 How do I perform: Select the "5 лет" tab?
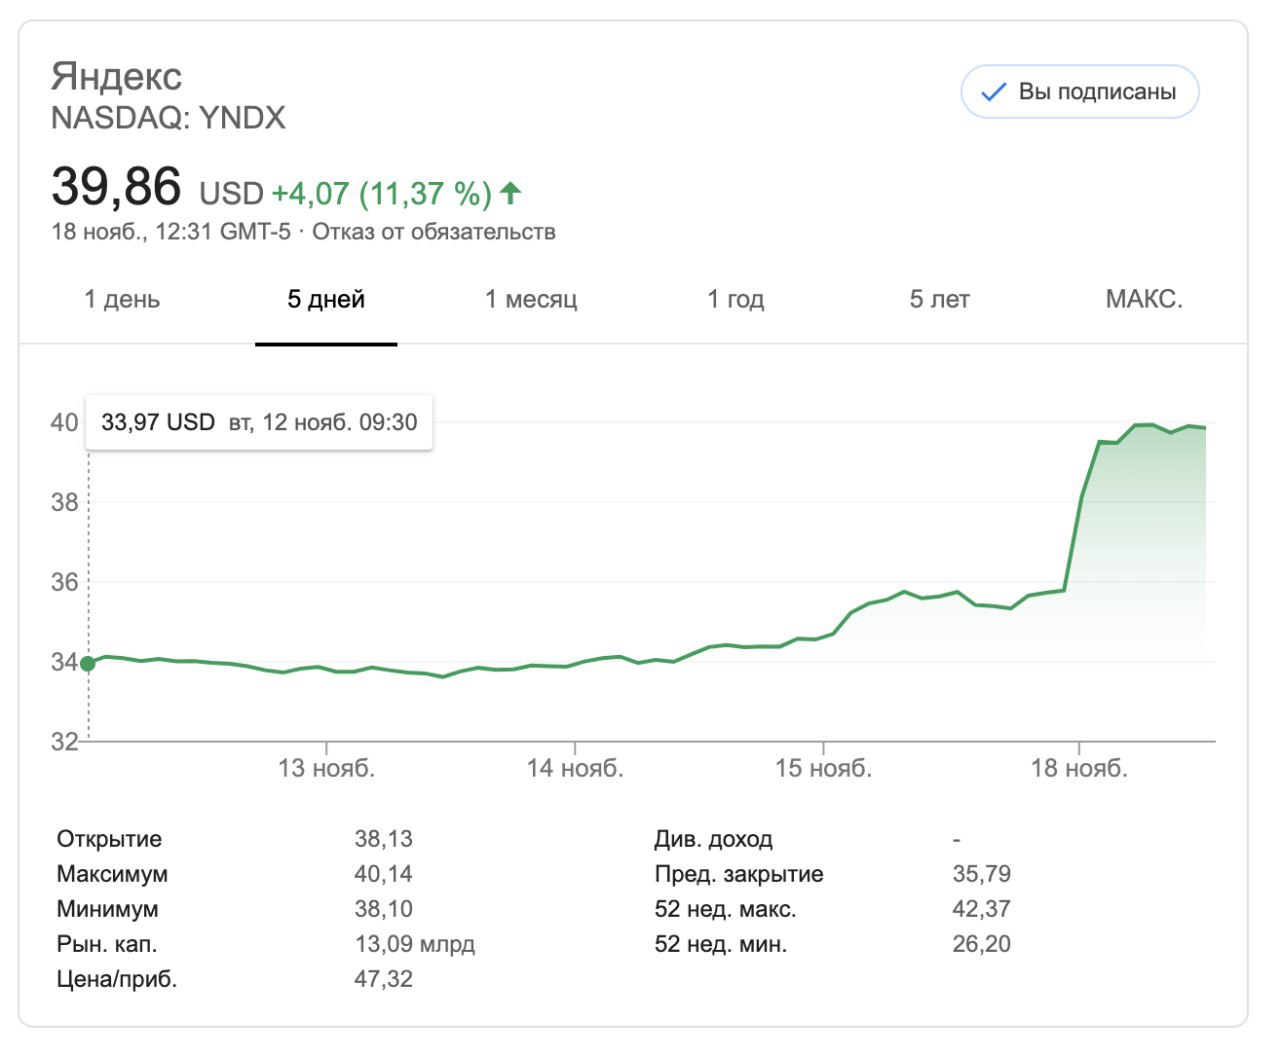click(x=939, y=299)
